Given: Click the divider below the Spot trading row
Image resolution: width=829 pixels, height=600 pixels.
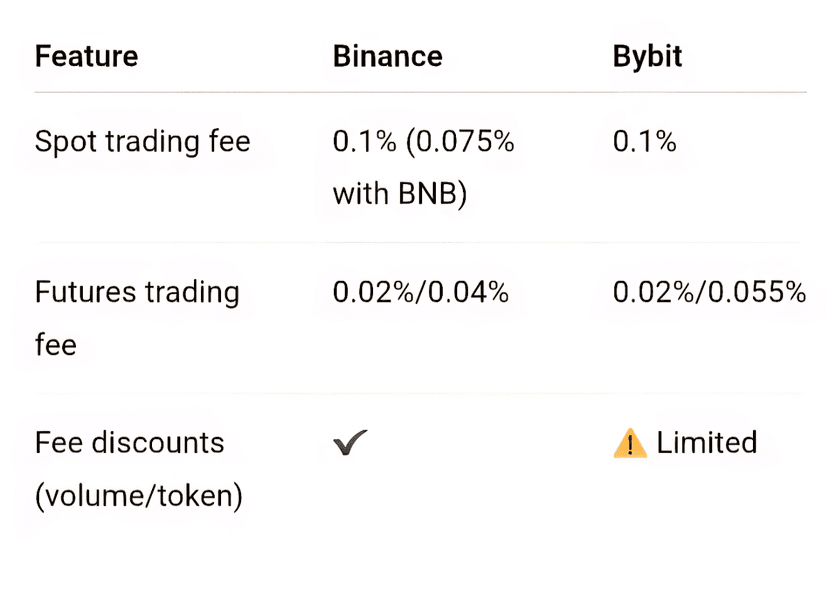Looking at the screenshot, I should (420, 242).
